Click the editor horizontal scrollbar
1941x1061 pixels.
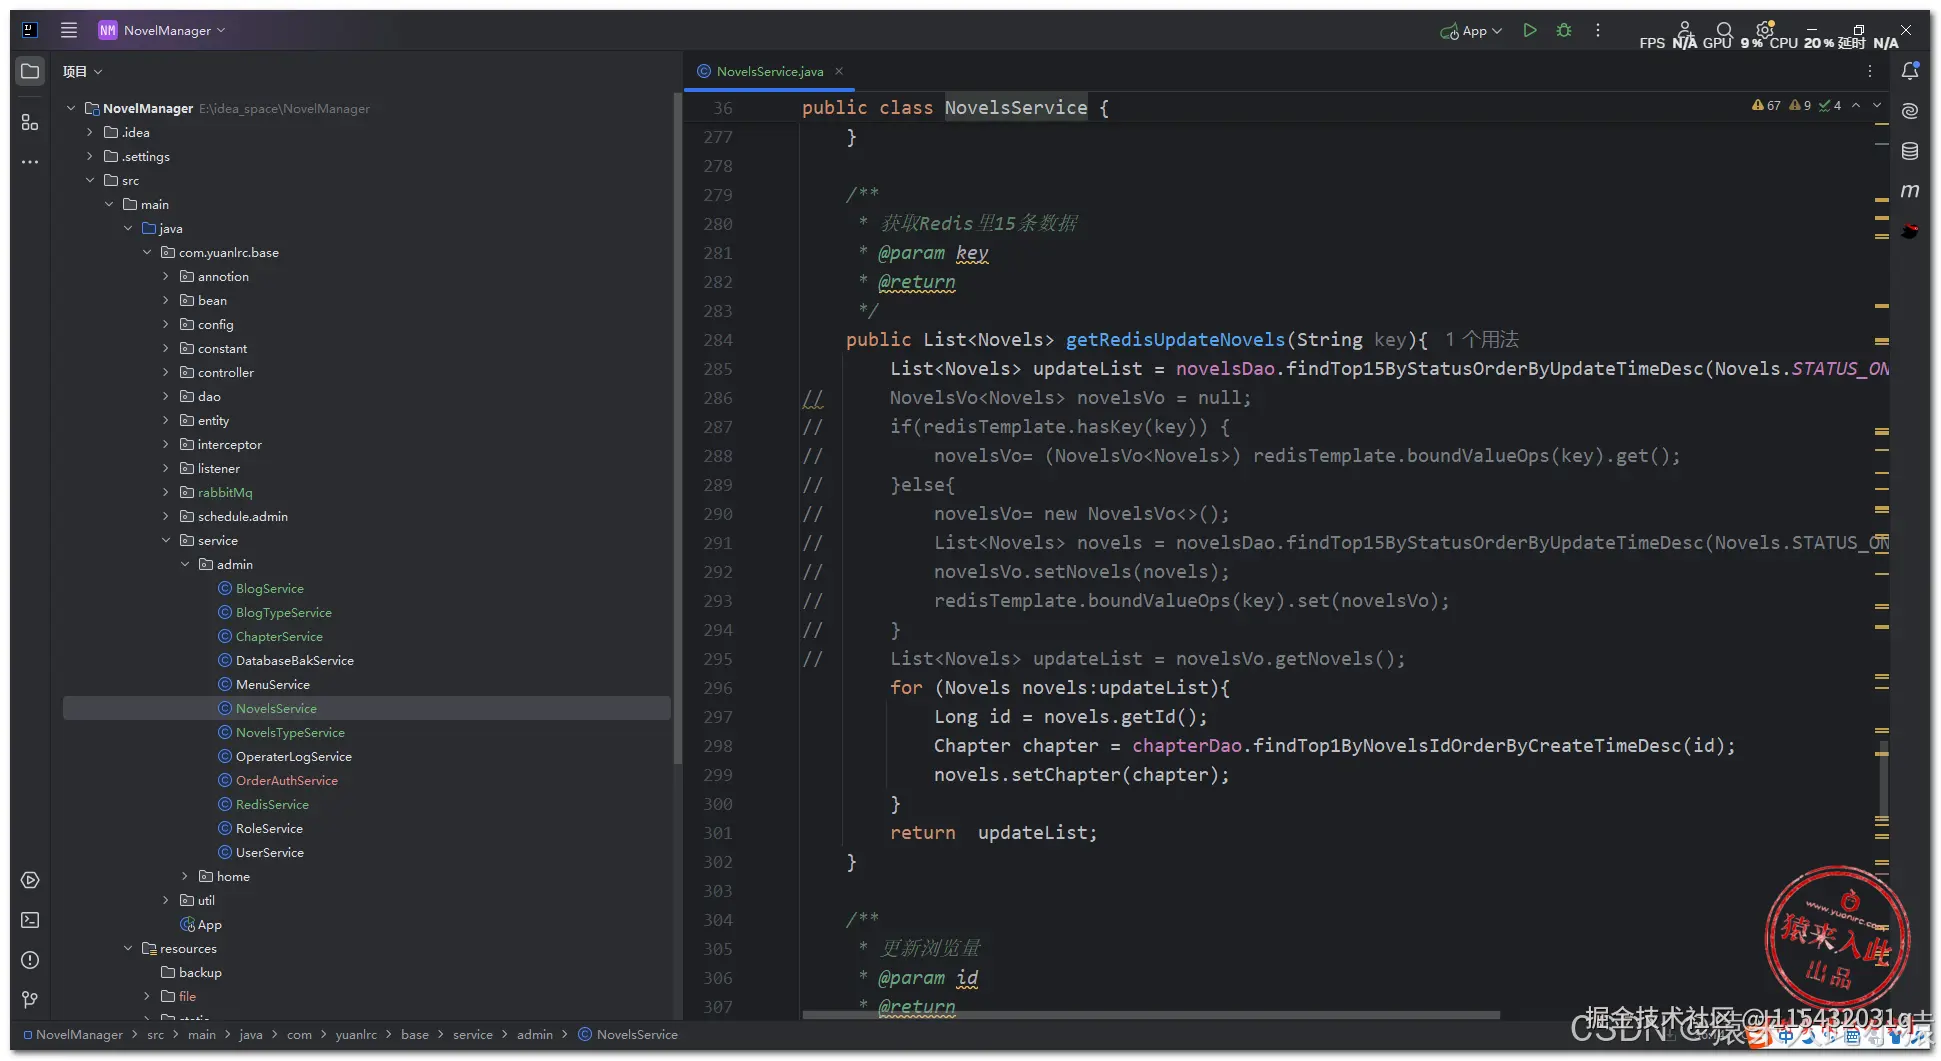[x=1150, y=1015]
